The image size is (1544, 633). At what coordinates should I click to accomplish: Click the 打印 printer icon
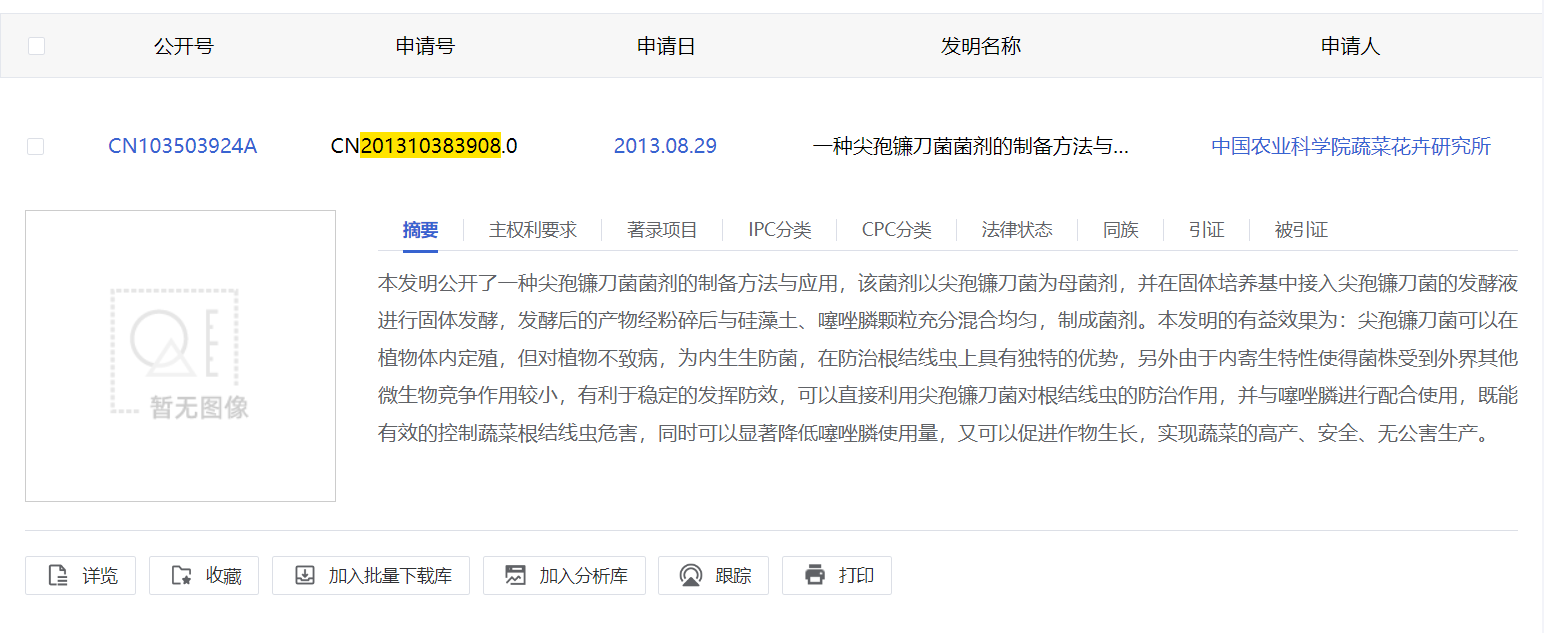coord(815,576)
